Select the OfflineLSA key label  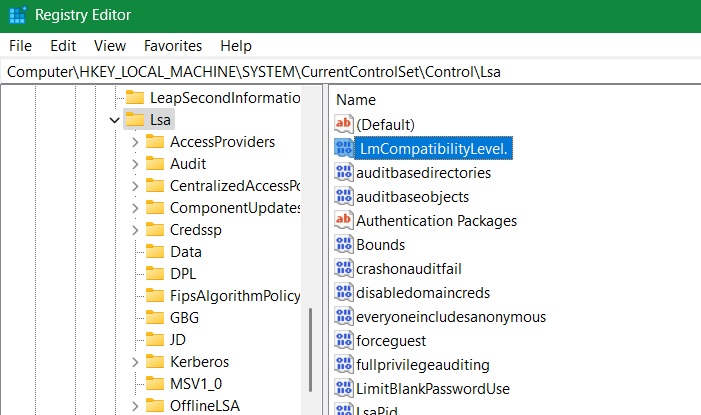pyautogui.click(x=205, y=406)
